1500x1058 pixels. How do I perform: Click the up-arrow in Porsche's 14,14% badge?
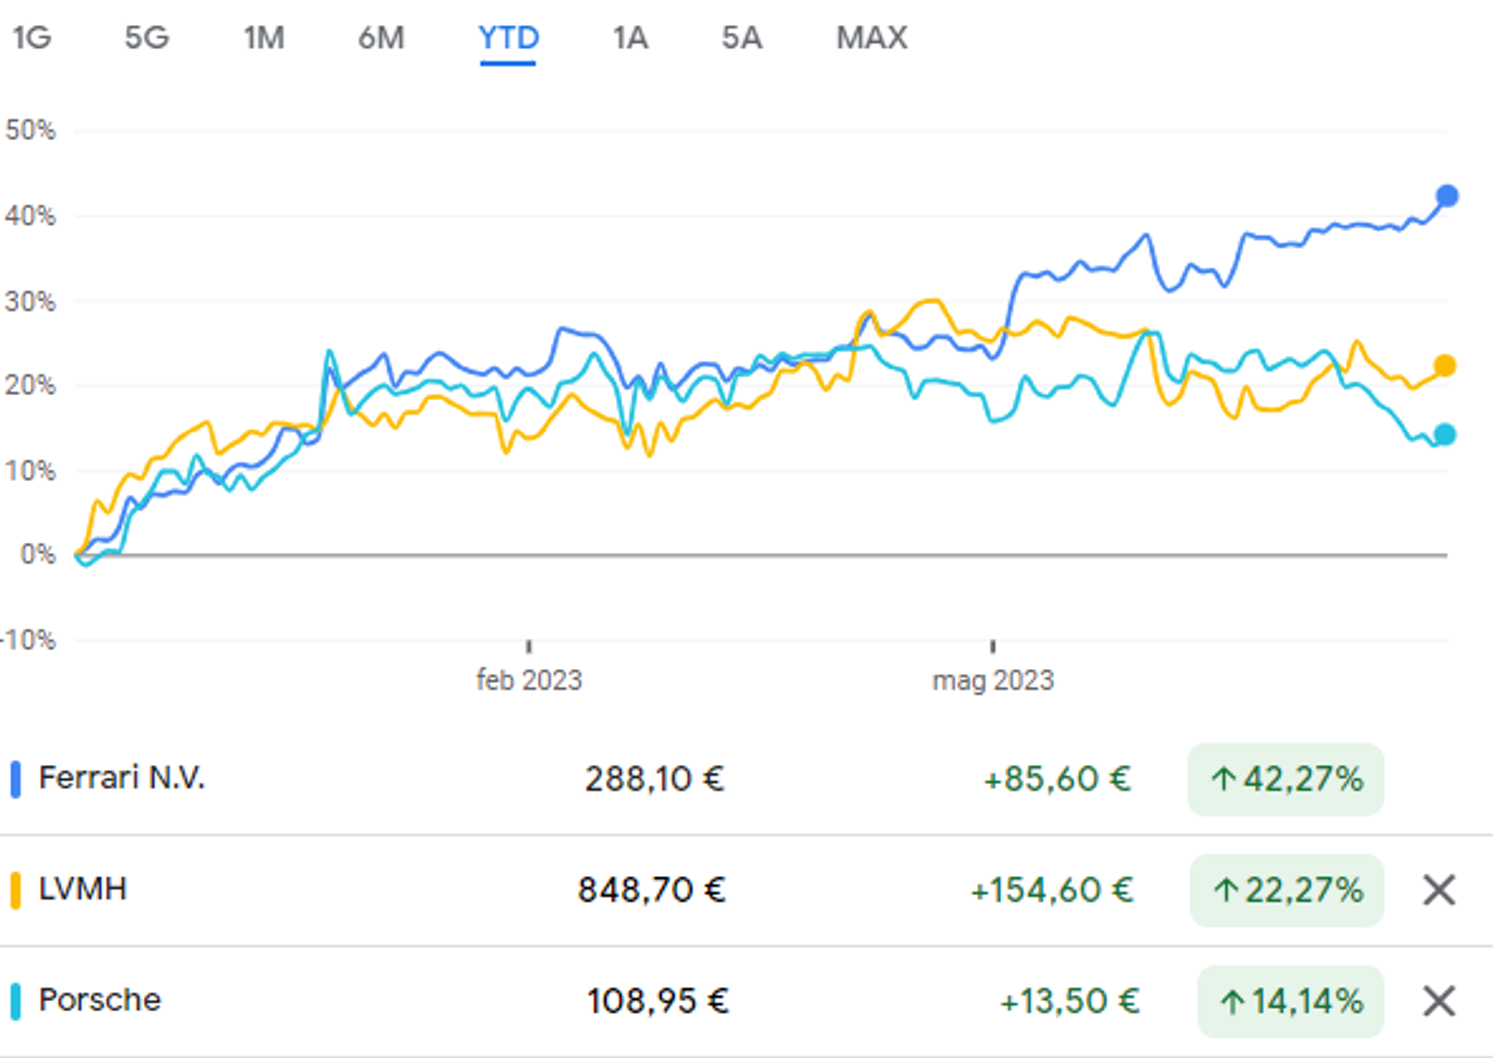click(1232, 1001)
